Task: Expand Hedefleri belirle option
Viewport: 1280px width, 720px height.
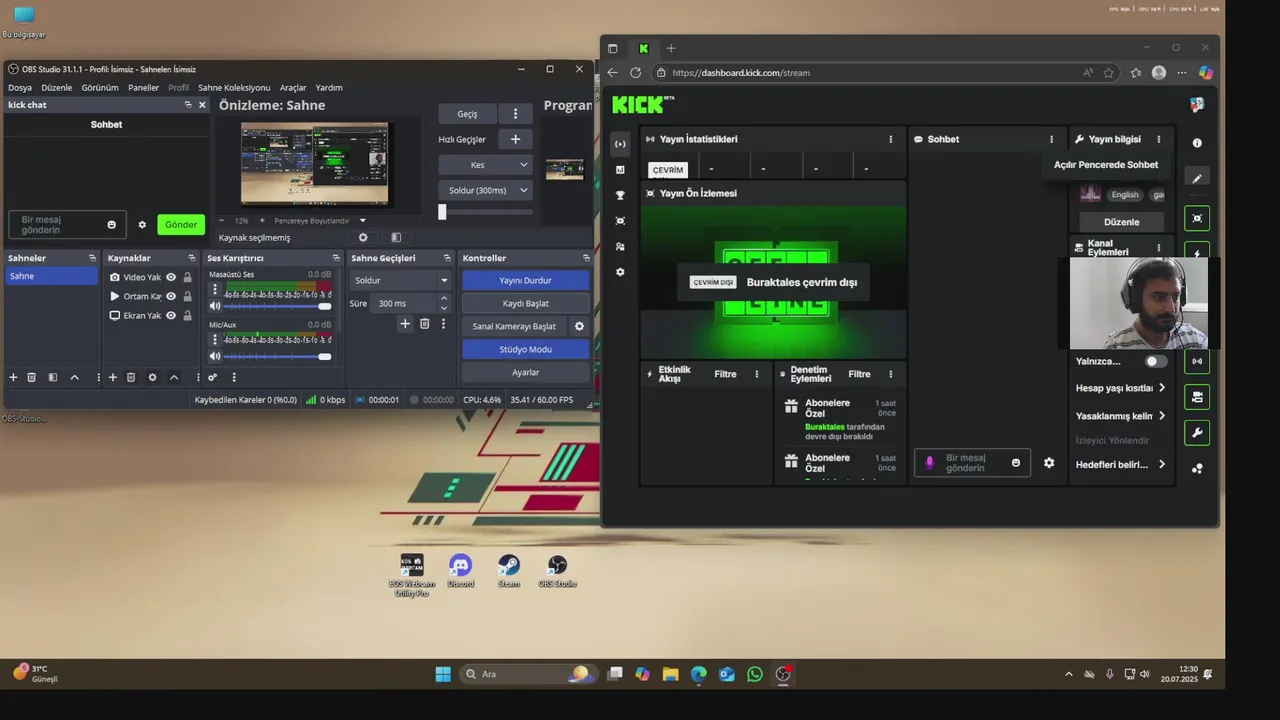Action: coord(1121,464)
